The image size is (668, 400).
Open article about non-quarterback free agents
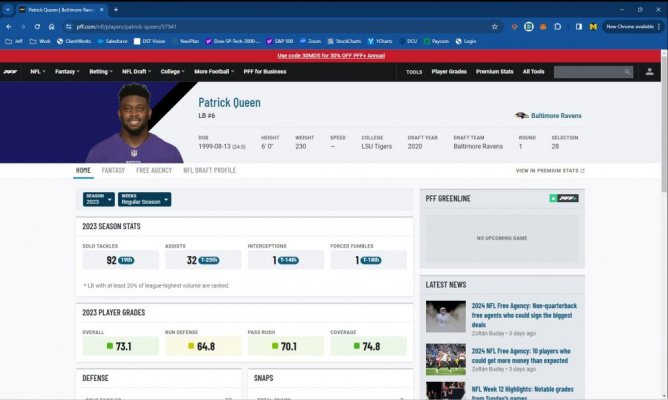(524, 315)
